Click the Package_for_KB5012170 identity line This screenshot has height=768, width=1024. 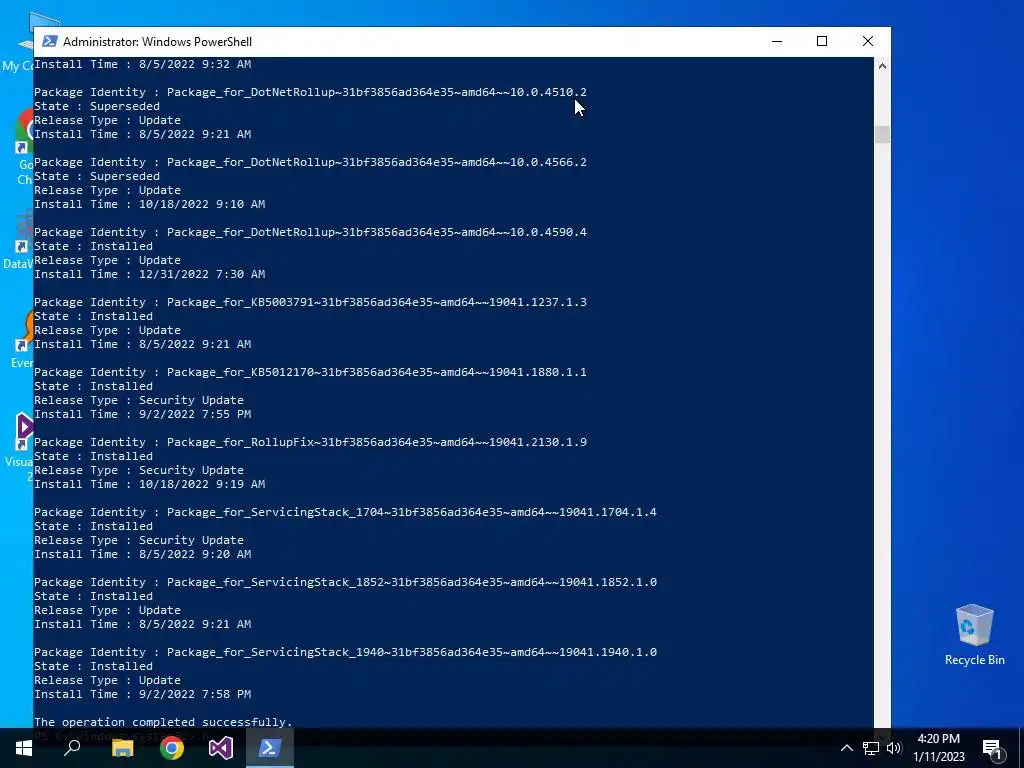point(310,372)
